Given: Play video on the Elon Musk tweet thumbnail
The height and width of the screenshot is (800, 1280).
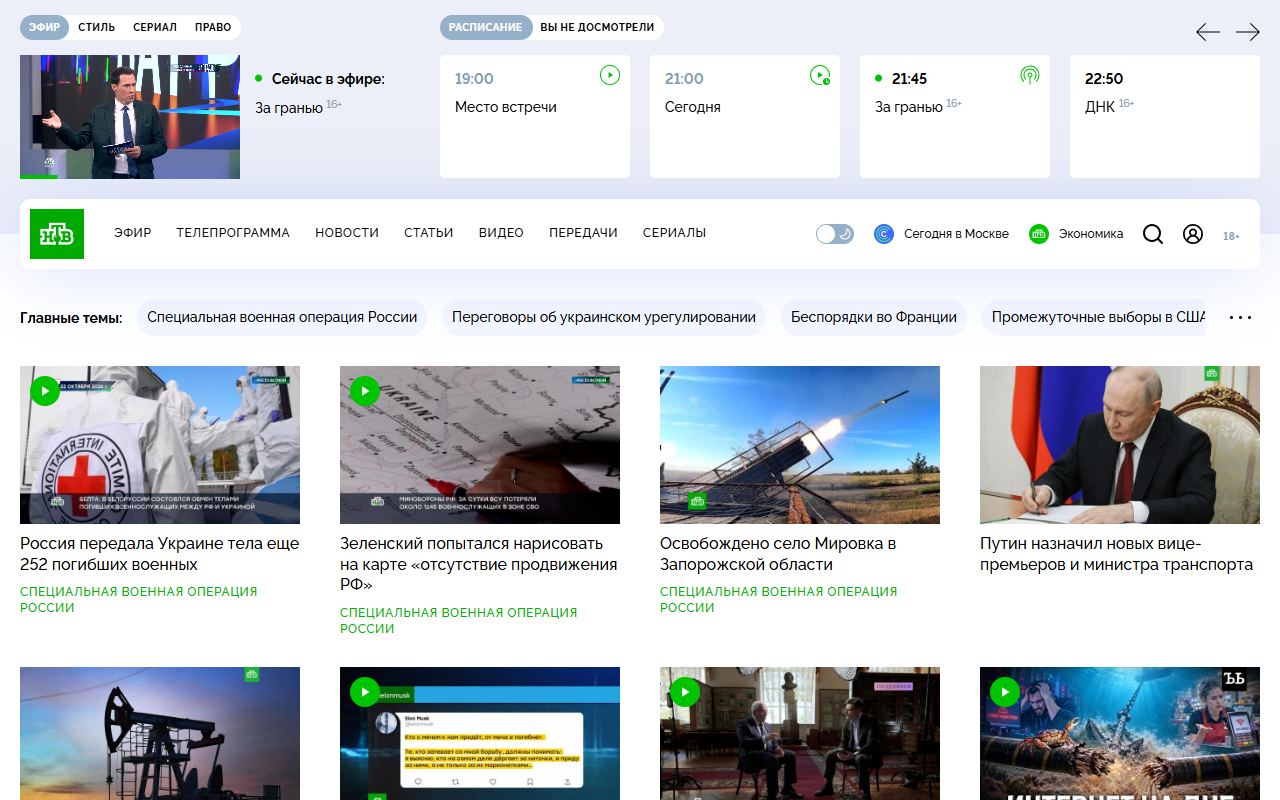Looking at the screenshot, I should point(365,692).
